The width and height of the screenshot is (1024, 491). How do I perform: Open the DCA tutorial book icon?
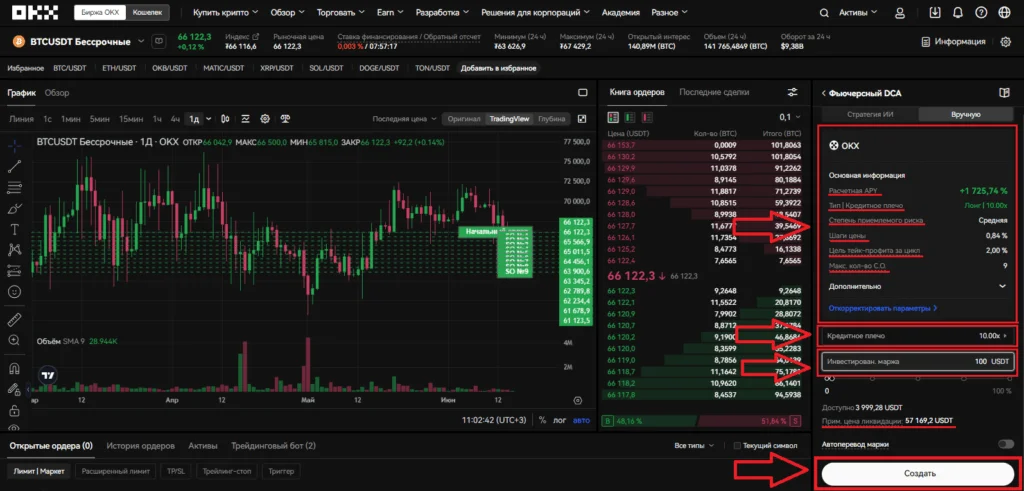[x=1004, y=93]
